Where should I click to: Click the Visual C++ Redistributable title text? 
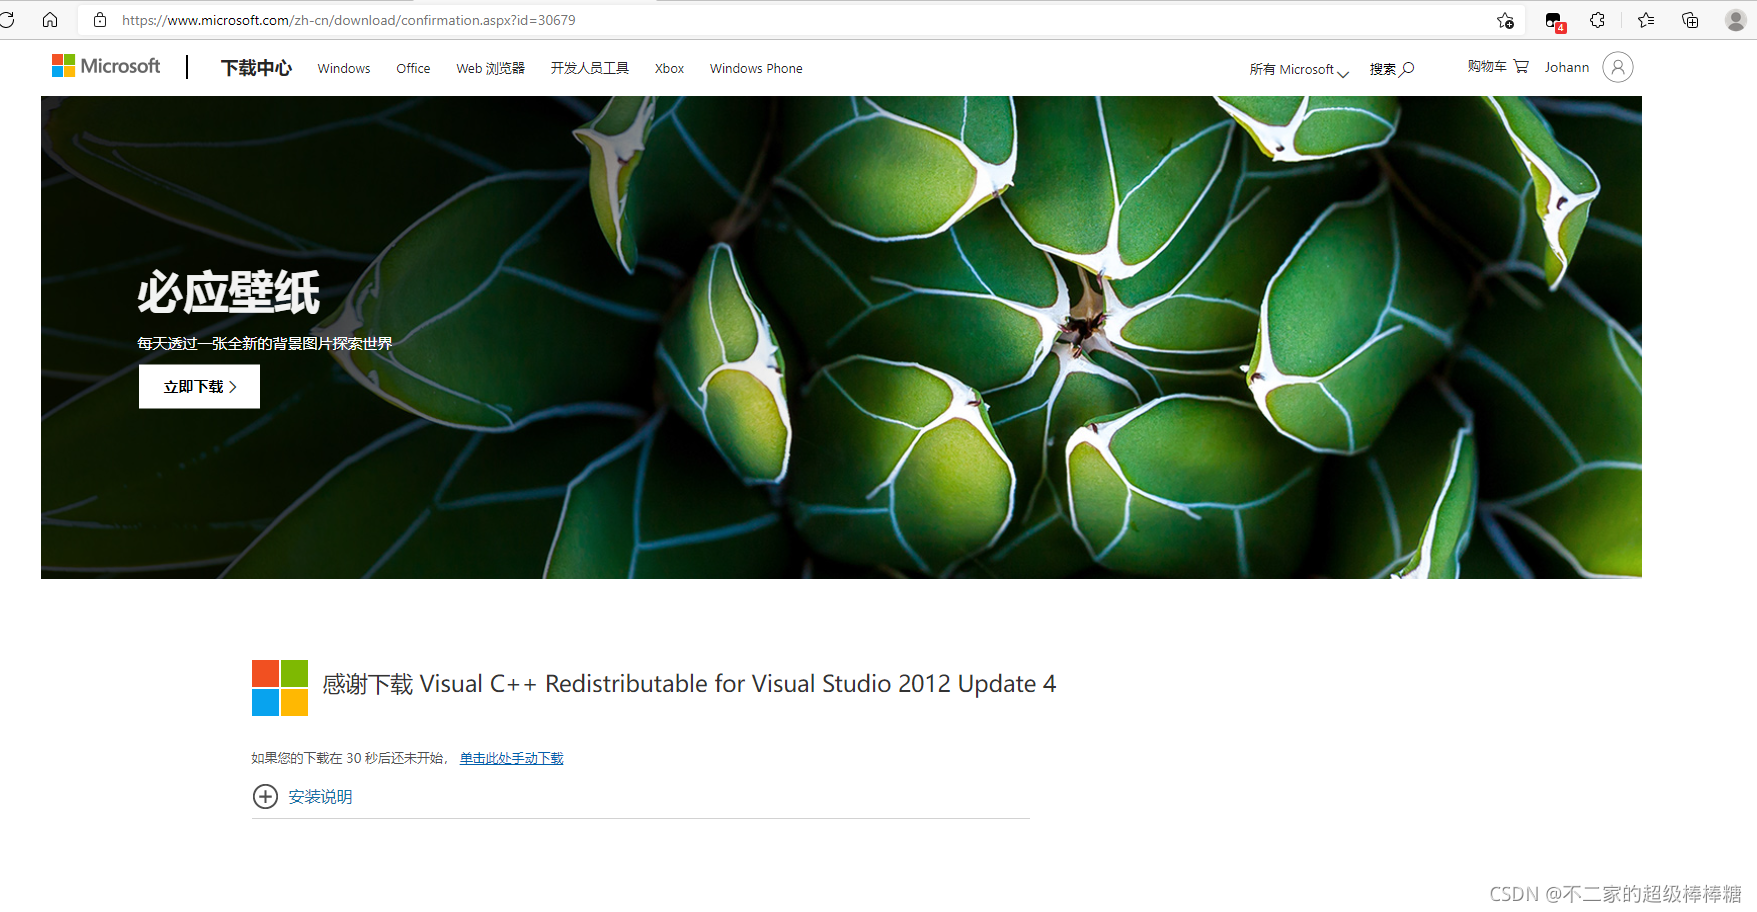coord(689,684)
